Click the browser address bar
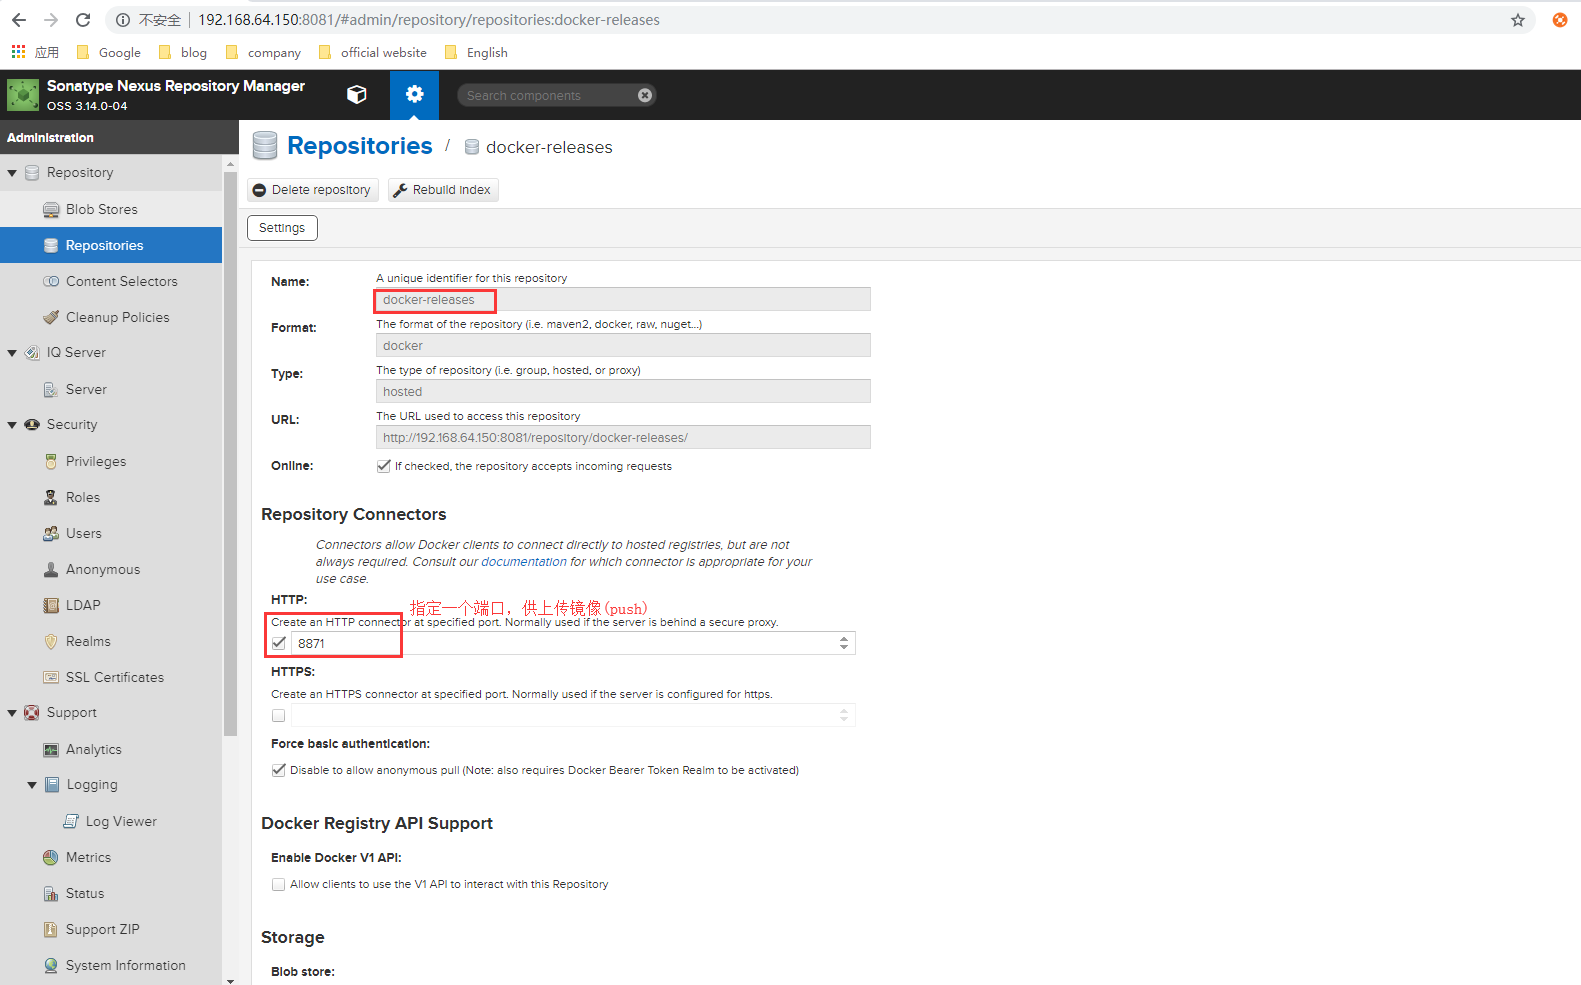This screenshot has width=1581, height=985. (820, 20)
